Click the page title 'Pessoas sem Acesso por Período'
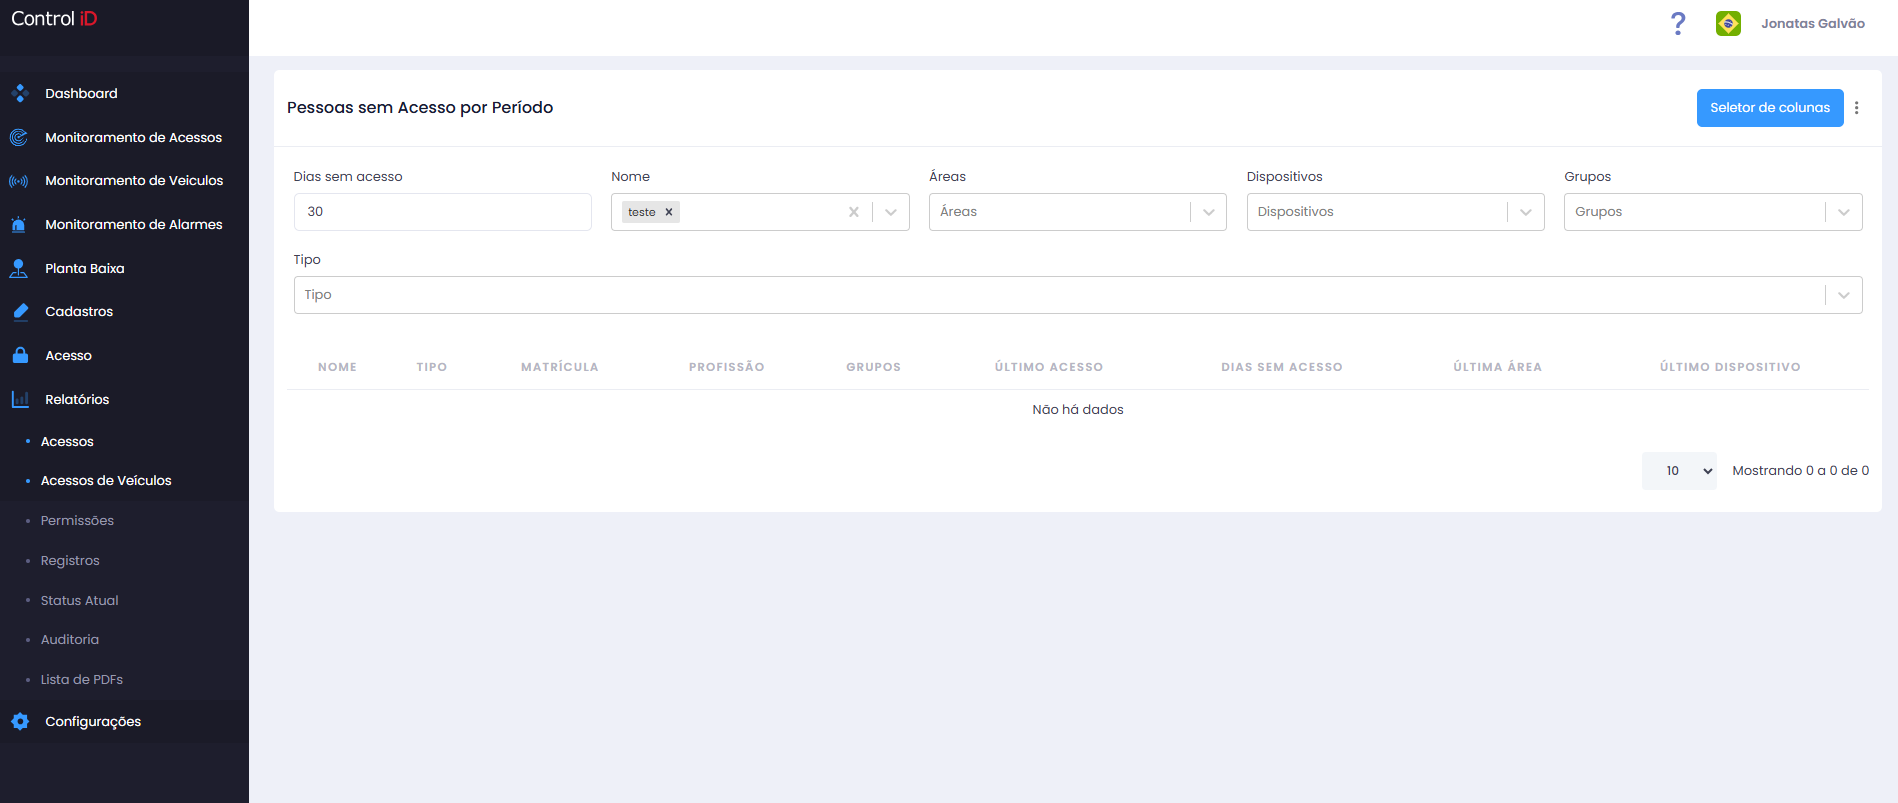1898x803 pixels. 420,108
